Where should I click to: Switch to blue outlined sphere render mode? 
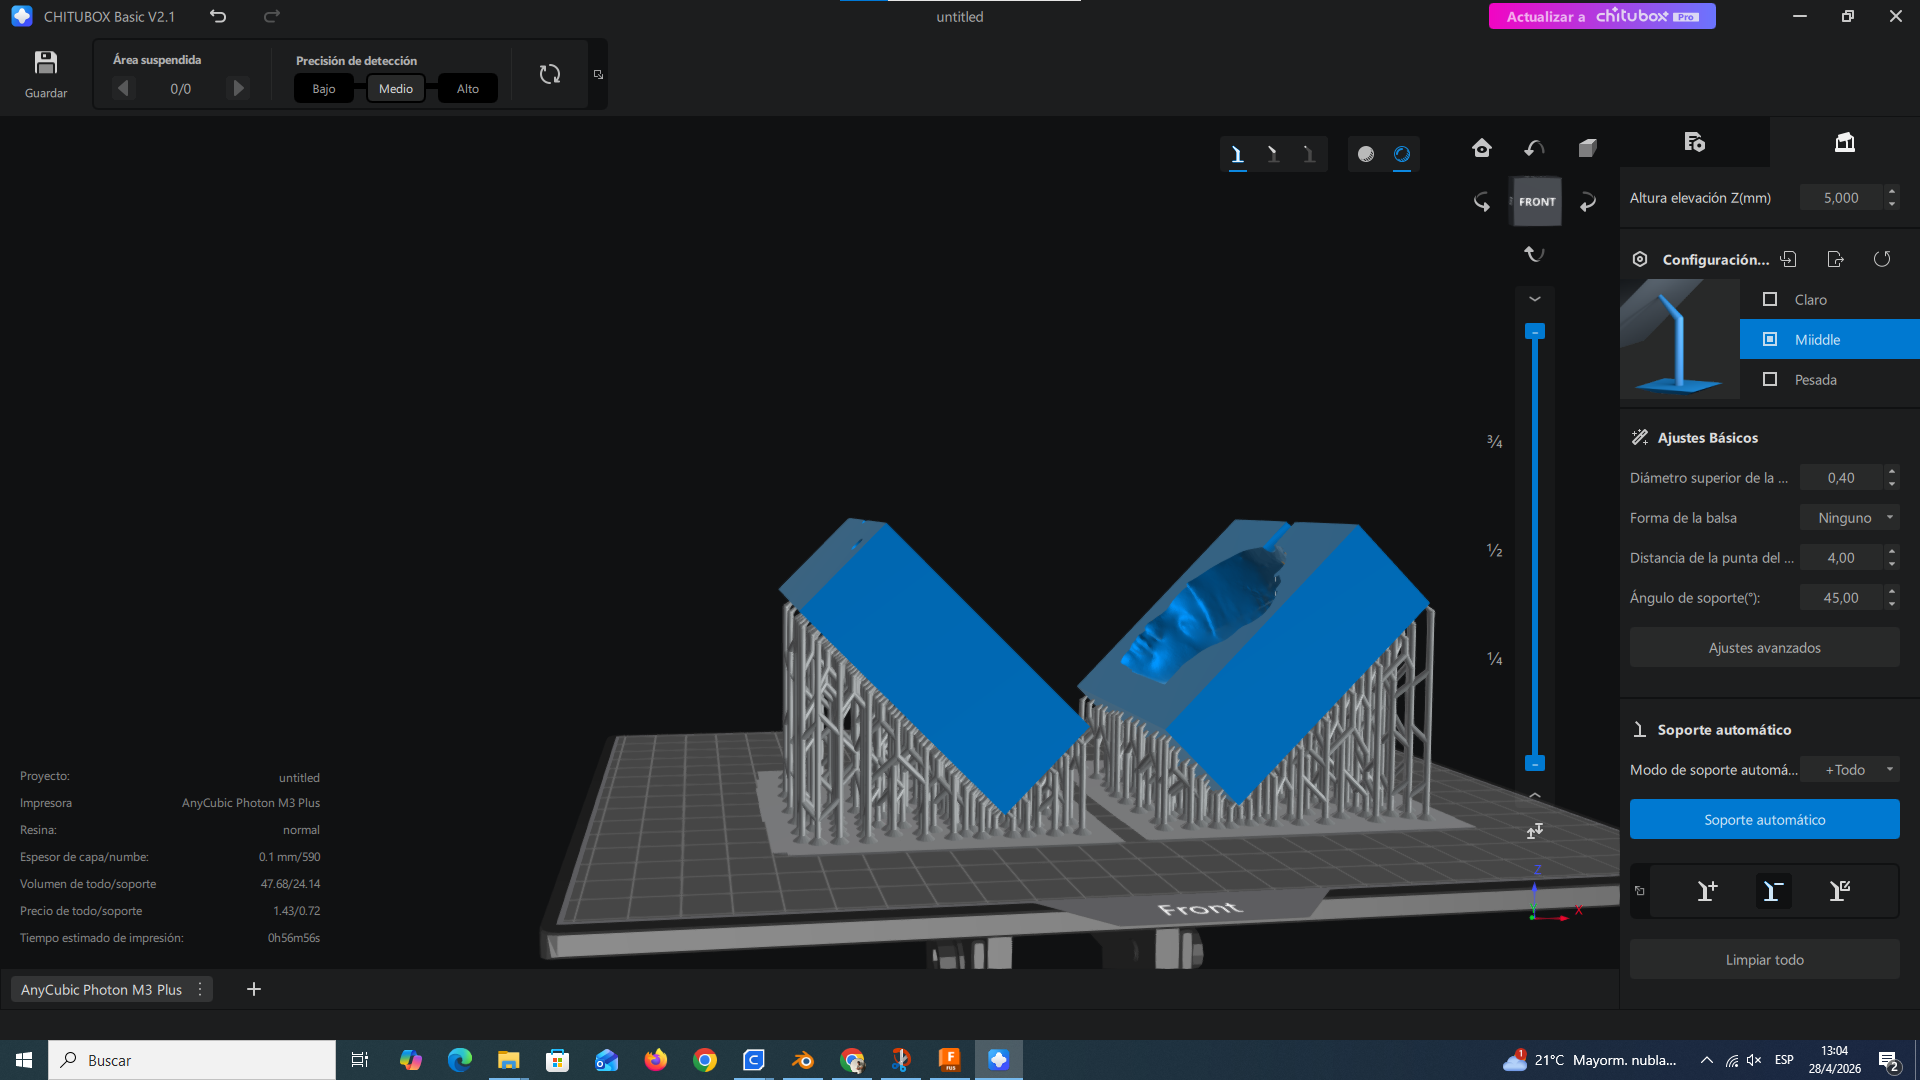(x=1402, y=154)
